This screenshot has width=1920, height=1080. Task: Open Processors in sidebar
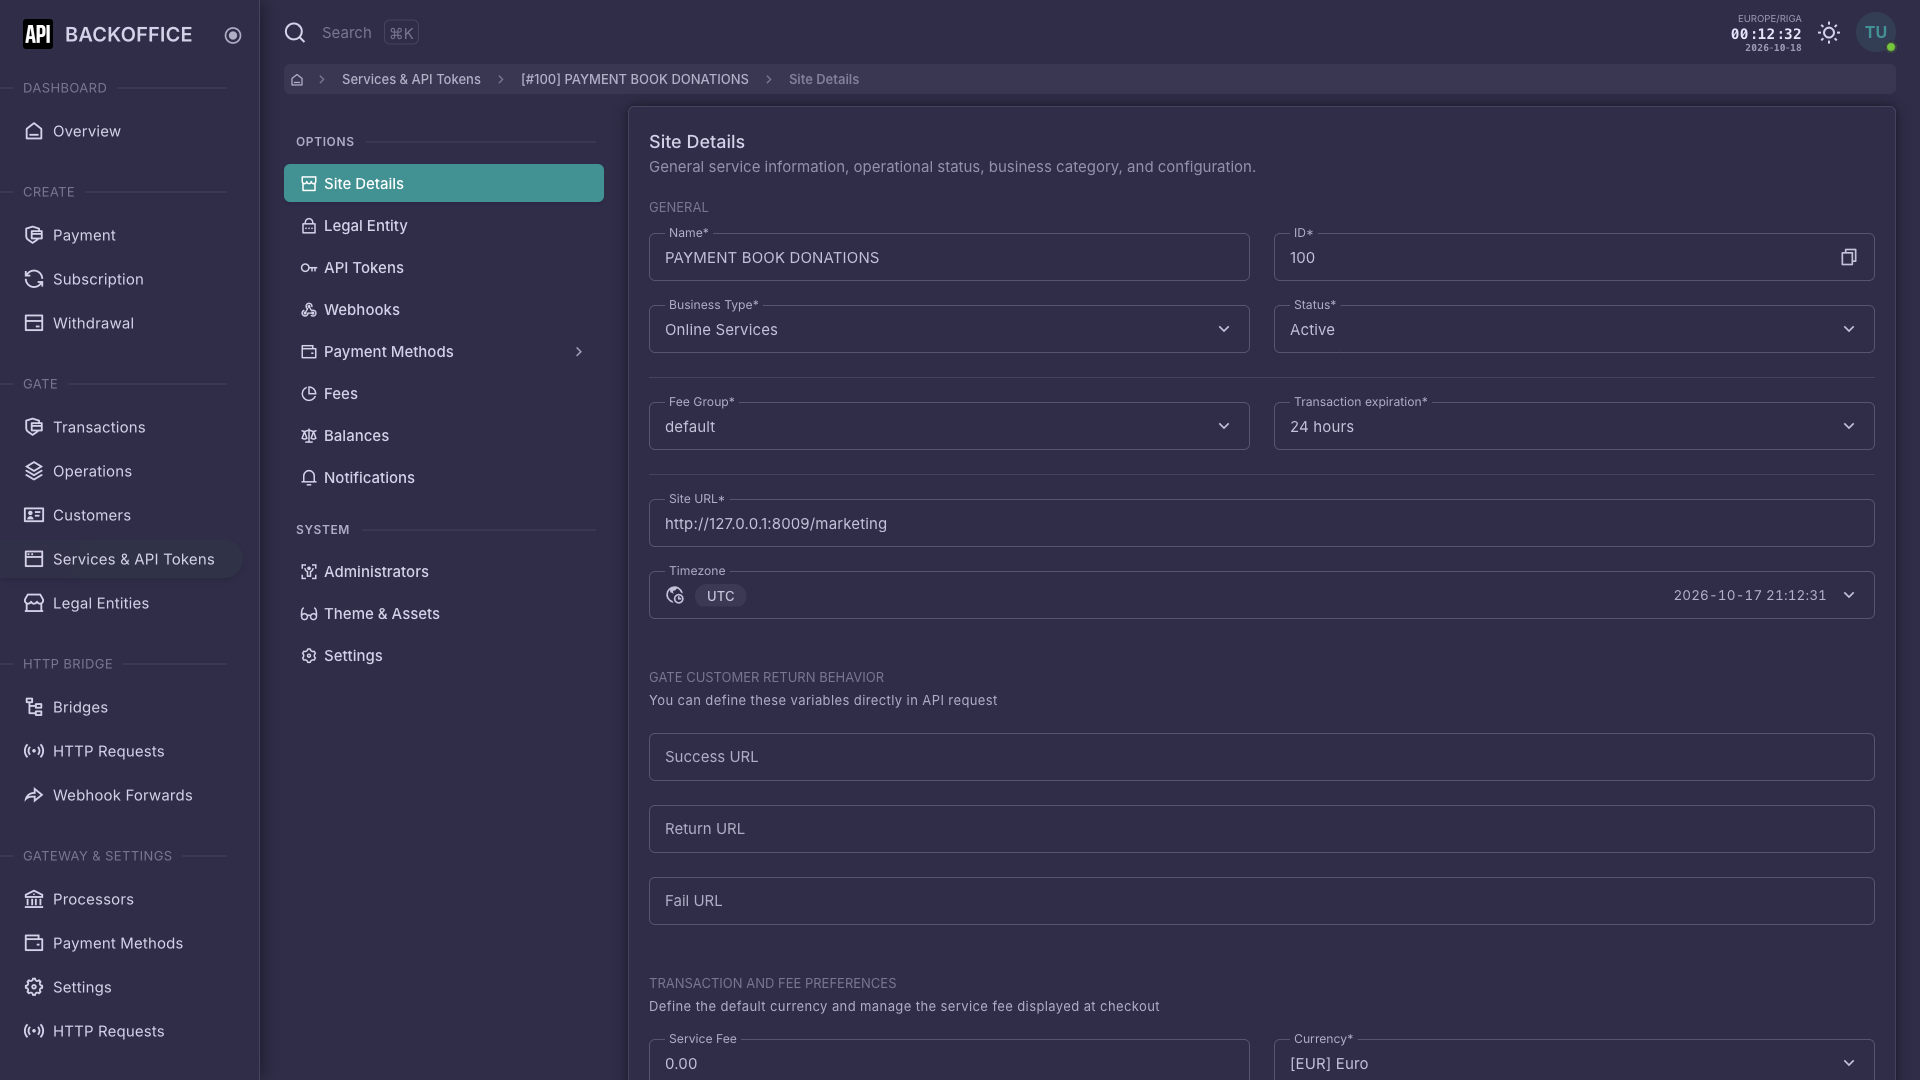point(122,899)
